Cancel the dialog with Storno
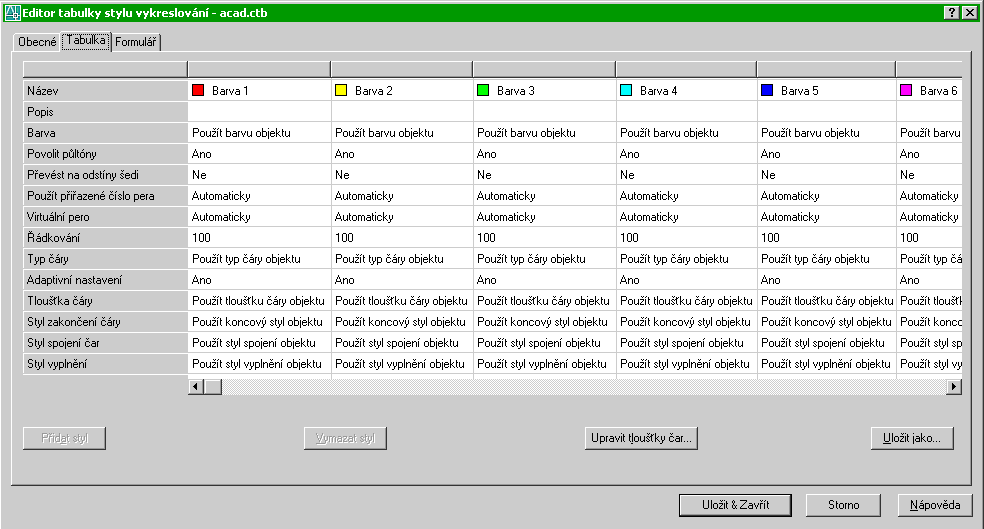984x529 pixels. tap(844, 505)
